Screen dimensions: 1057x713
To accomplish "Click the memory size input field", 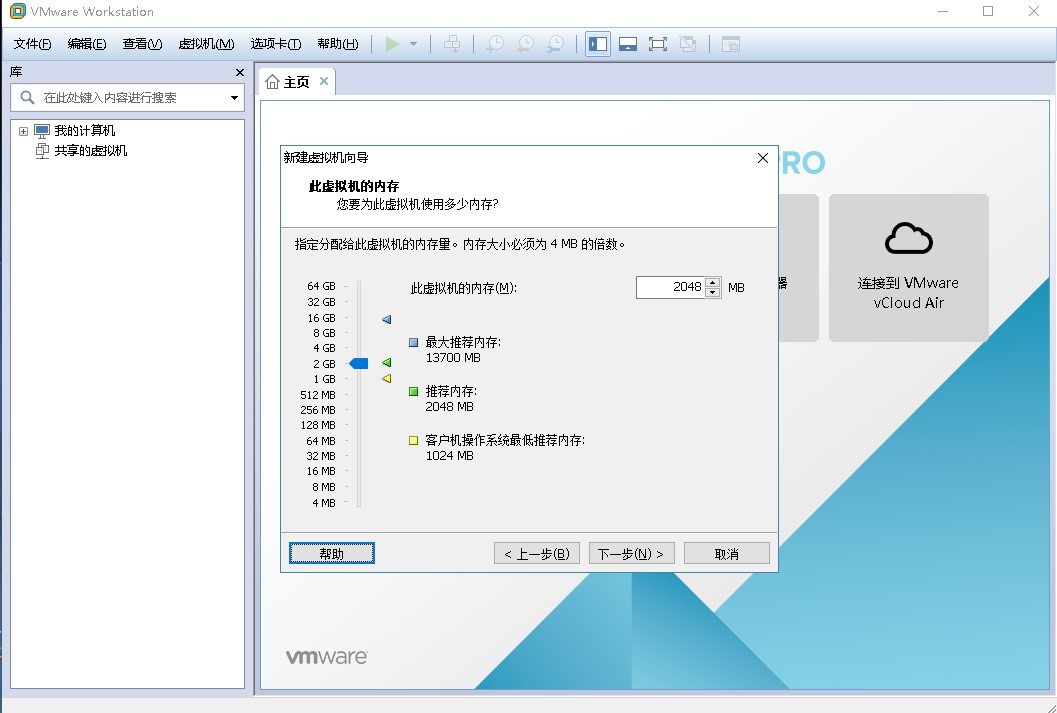I will pyautogui.click(x=671, y=287).
